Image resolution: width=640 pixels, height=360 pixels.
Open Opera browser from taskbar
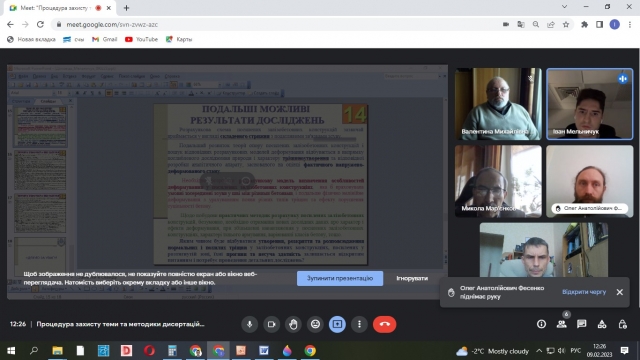(x=149, y=351)
